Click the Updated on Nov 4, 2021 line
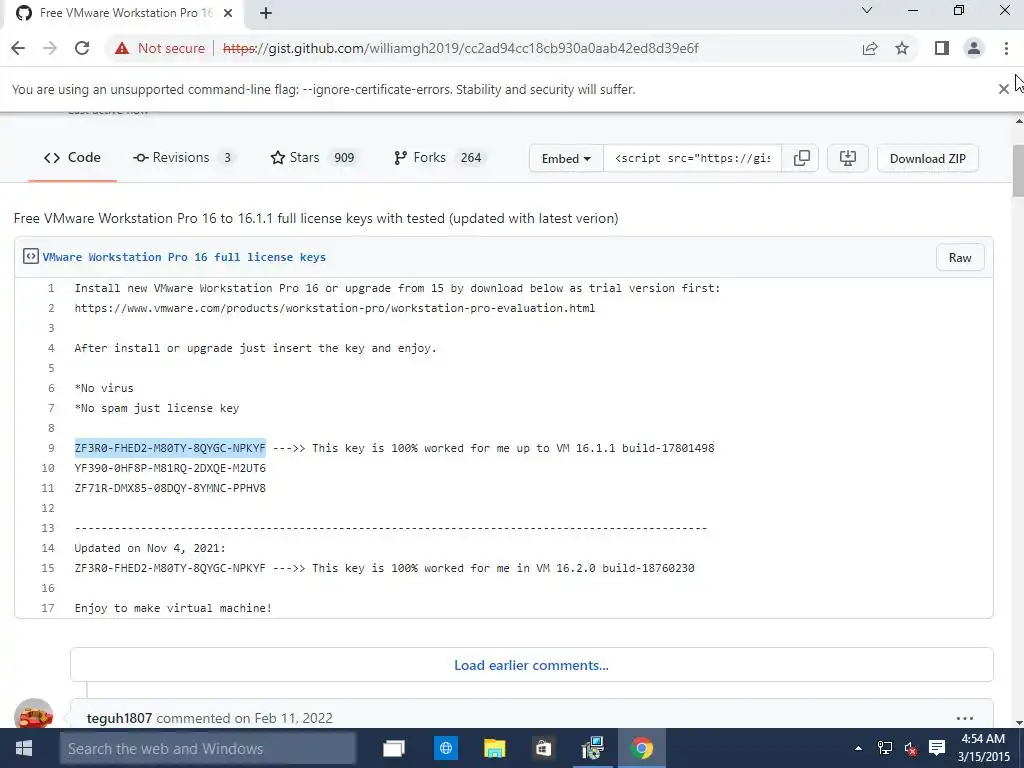The image size is (1024, 768). pyautogui.click(x=150, y=548)
